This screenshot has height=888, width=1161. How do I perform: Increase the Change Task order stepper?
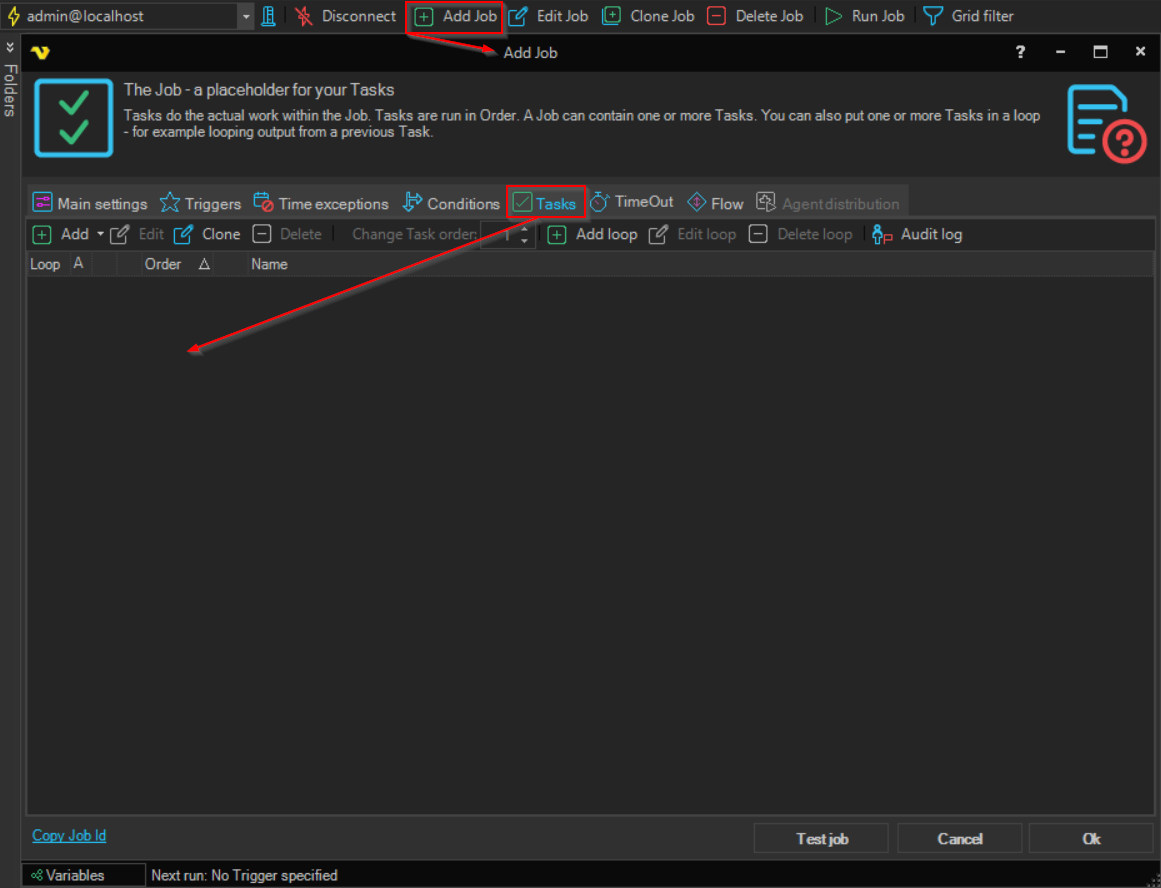click(x=525, y=229)
